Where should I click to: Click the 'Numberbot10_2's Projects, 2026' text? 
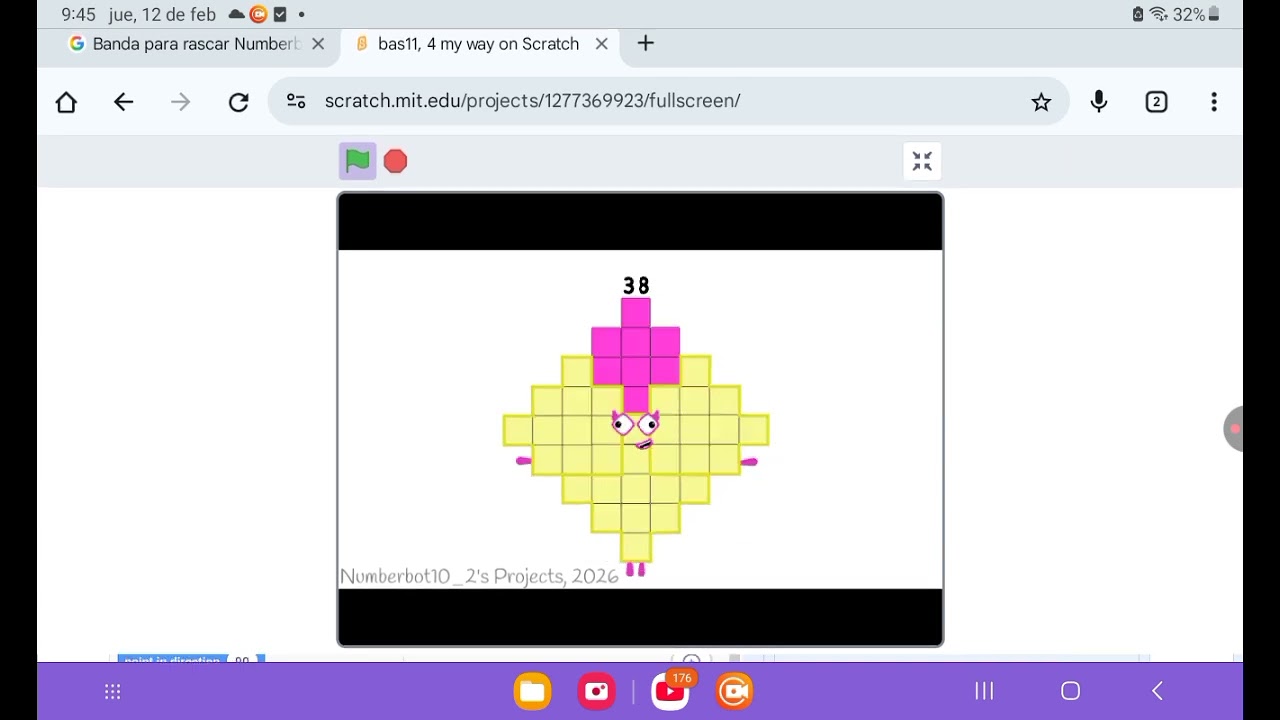coord(479,577)
